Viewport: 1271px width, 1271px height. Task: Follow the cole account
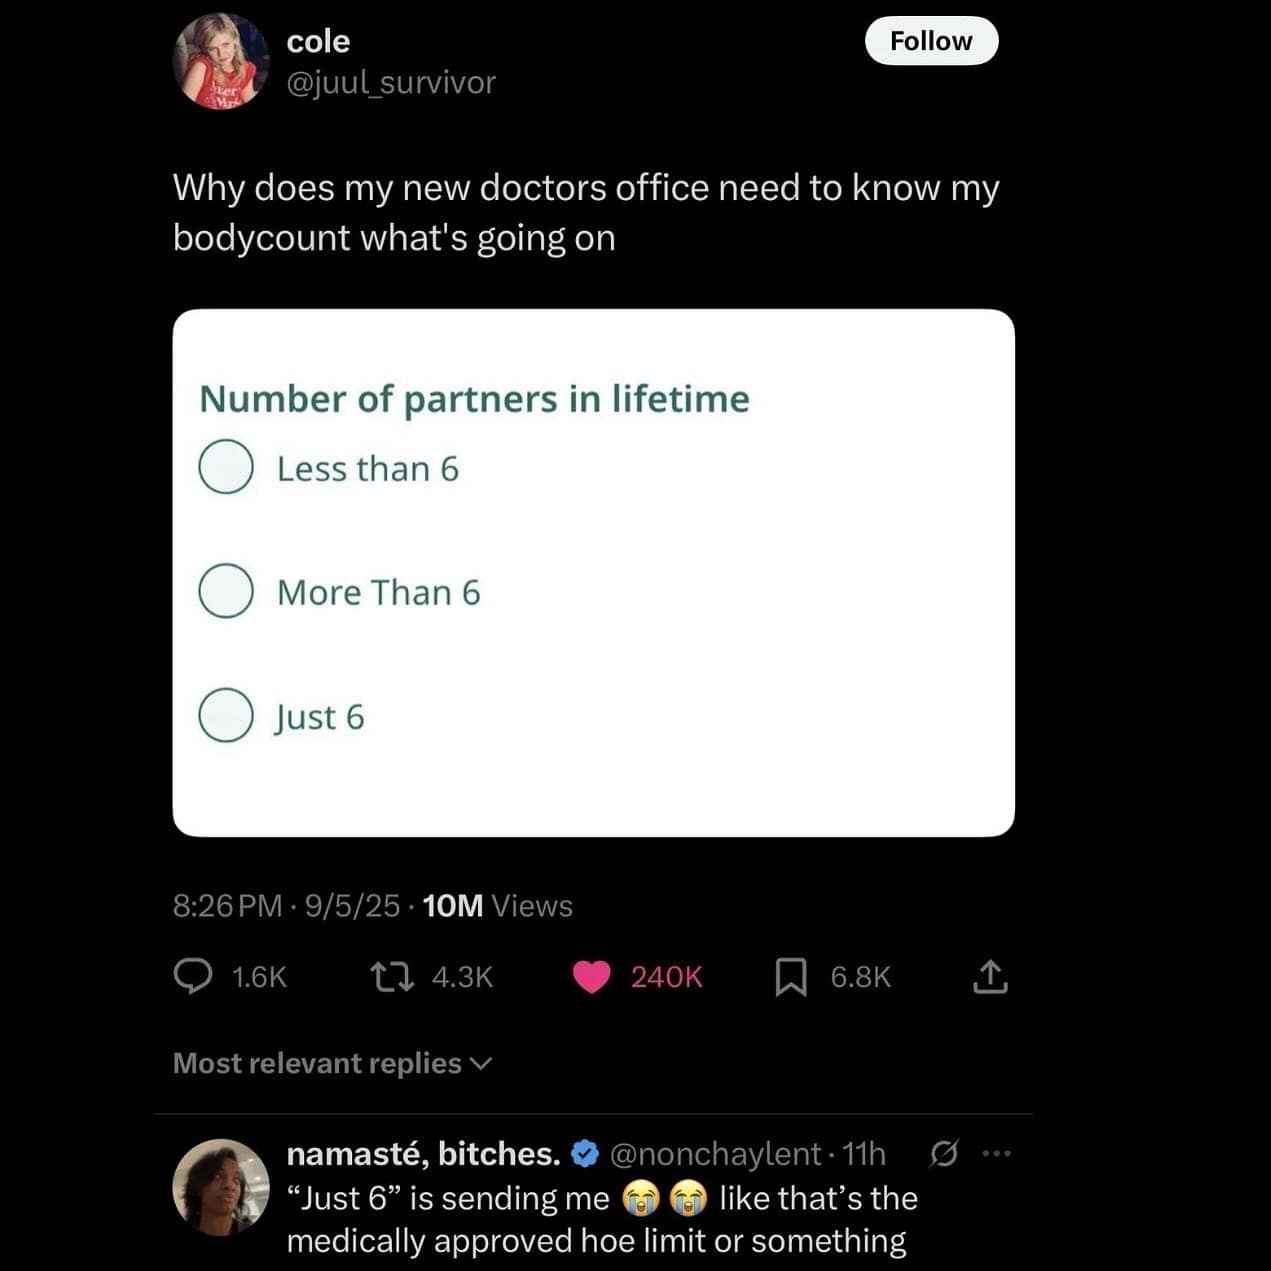pyautogui.click(x=931, y=41)
